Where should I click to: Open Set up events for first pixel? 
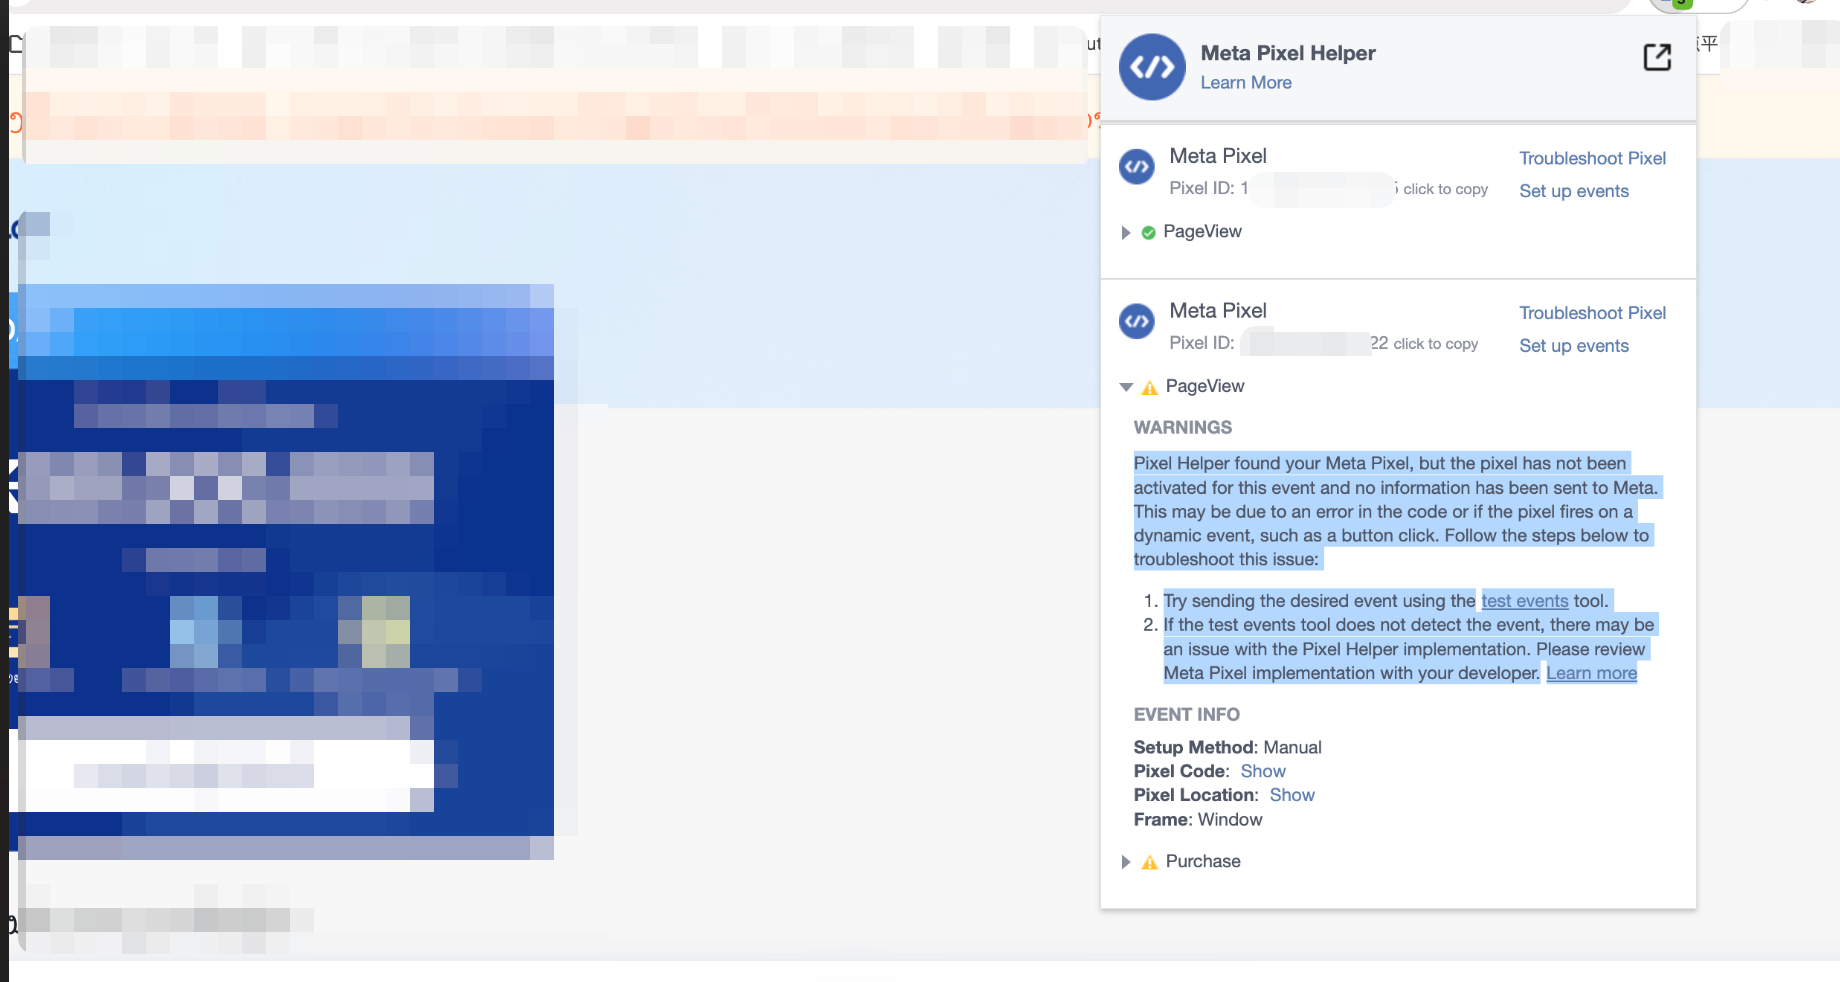1574,191
